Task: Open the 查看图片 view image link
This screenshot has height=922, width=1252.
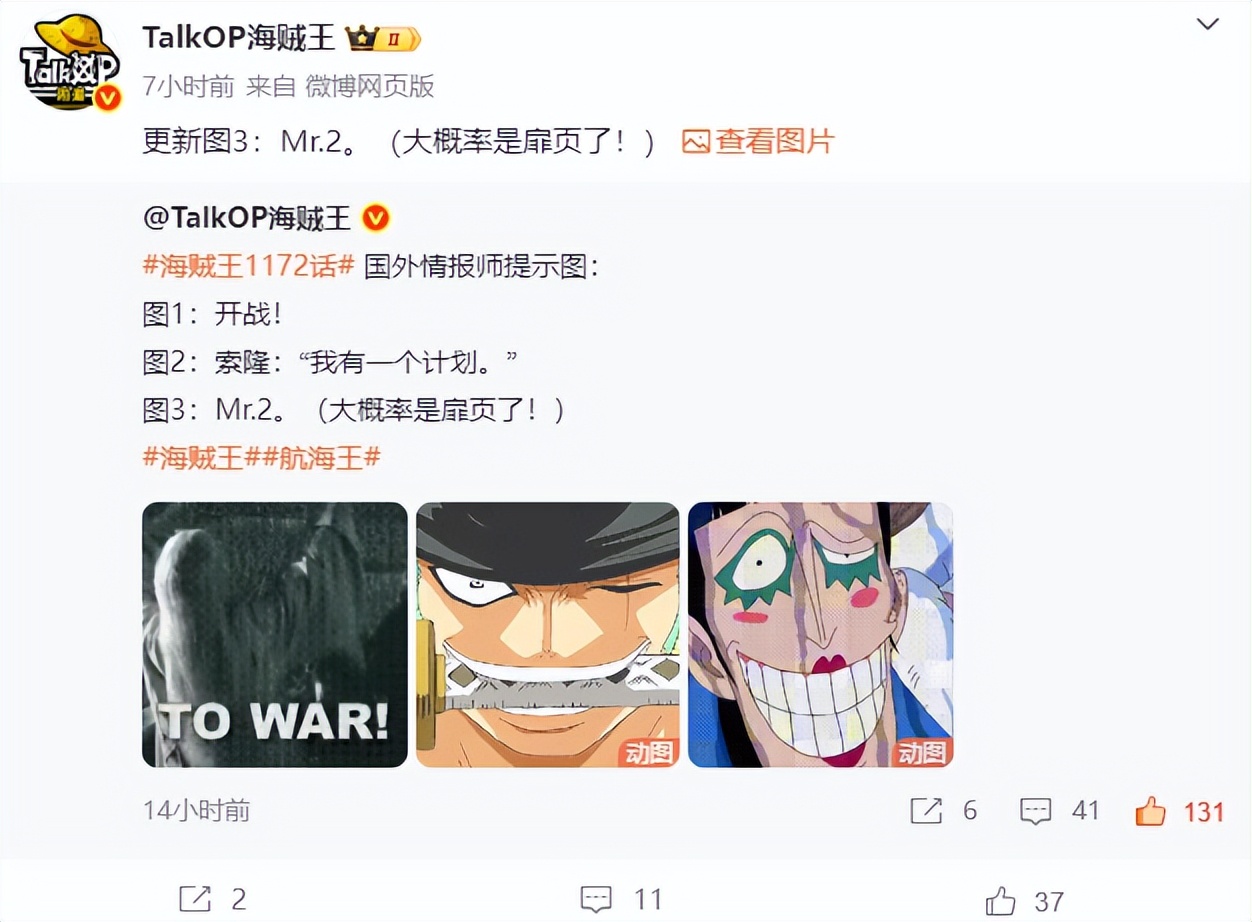Action: click(775, 142)
